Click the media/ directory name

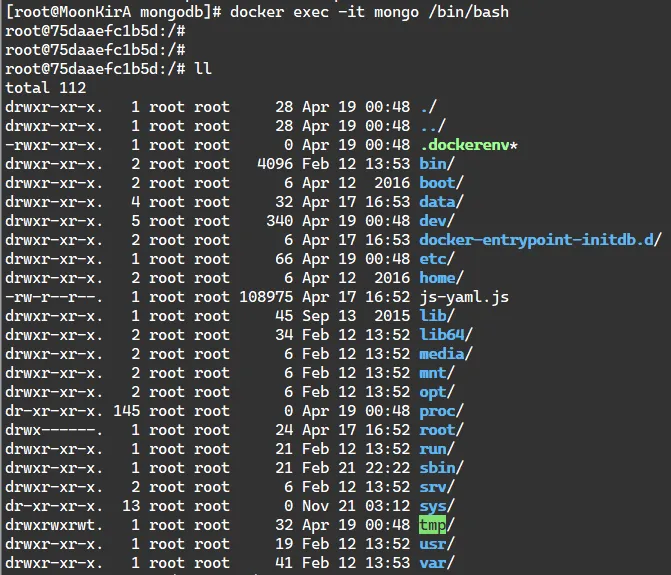click(446, 354)
